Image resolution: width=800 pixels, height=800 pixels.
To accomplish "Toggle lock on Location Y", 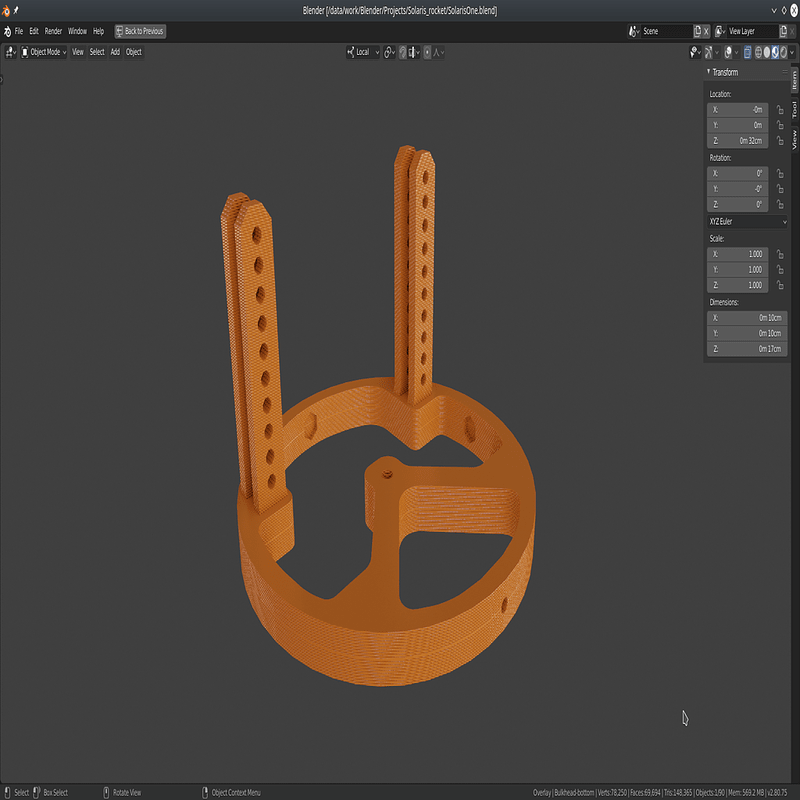I will coord(780,125).
